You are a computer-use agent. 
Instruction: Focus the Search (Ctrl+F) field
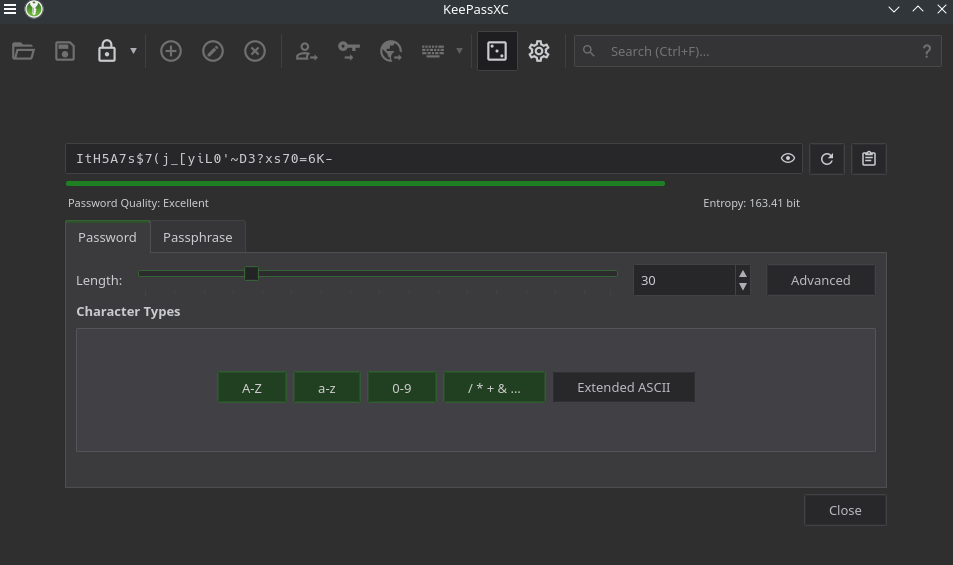[757, 51]
